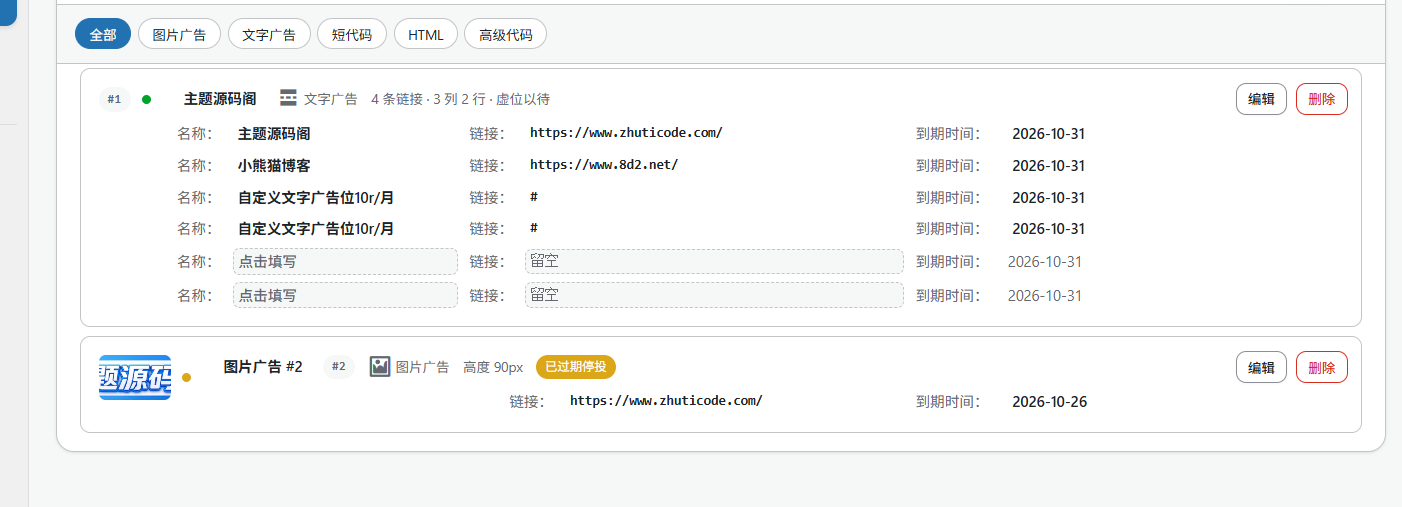Switch to the 图片广告 filter tab
The image size is (1402, 507).
point(179,34)
